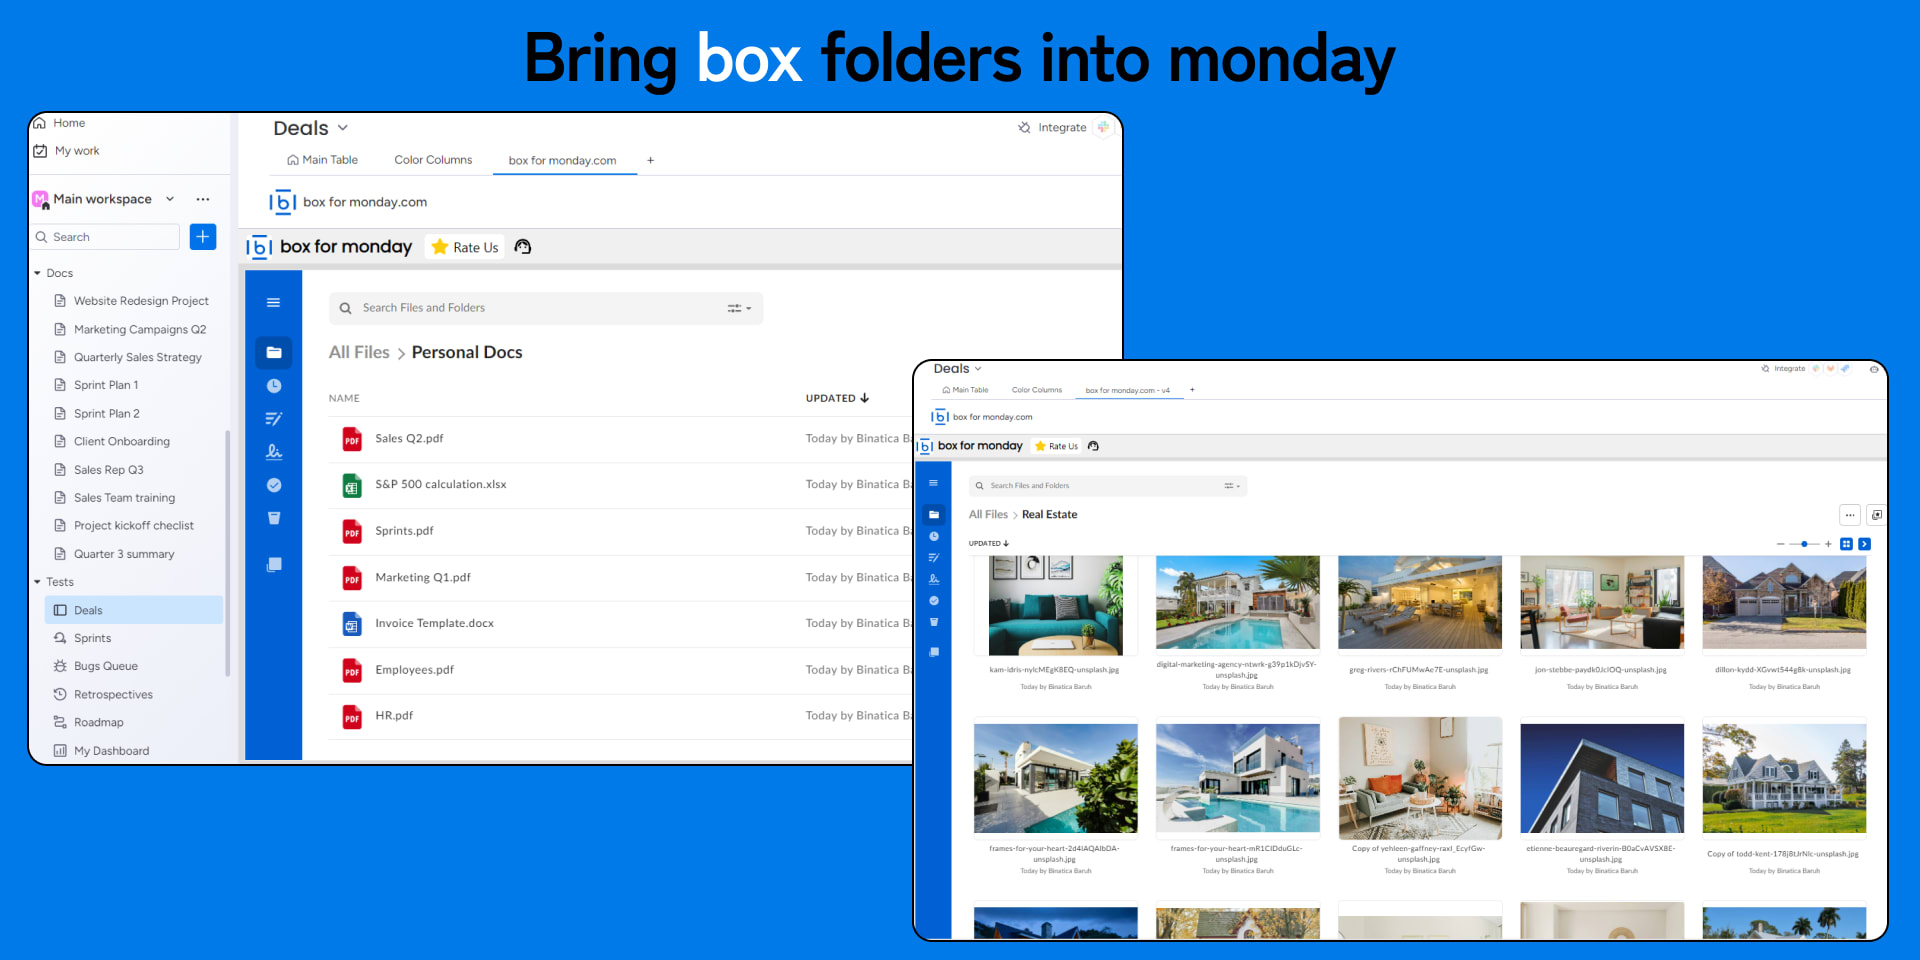1920x960 pixels.
Task: Open Collections icon in Personal Docs blue sidebar
Action: 273,565
